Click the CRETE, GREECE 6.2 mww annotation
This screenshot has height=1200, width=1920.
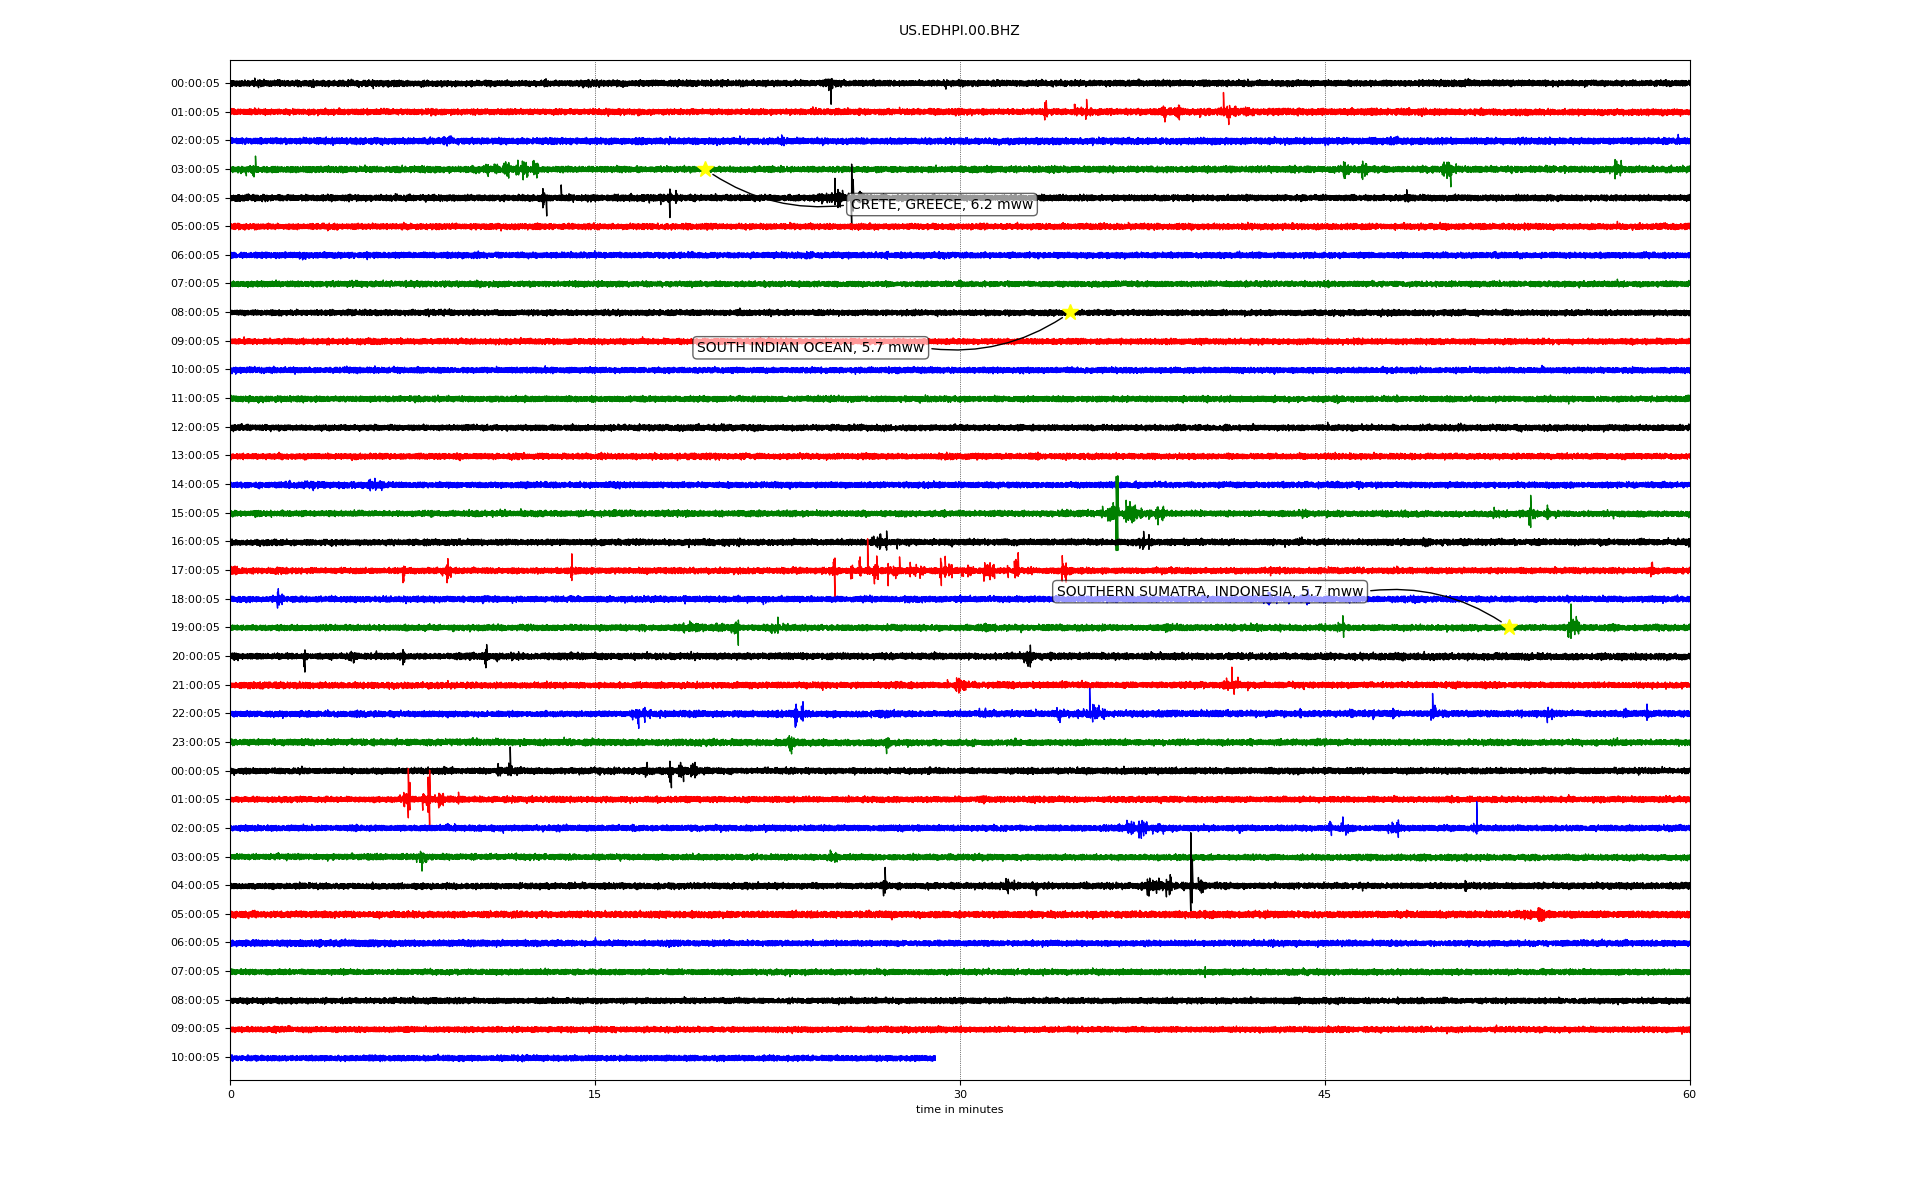(x=941, y=205)
